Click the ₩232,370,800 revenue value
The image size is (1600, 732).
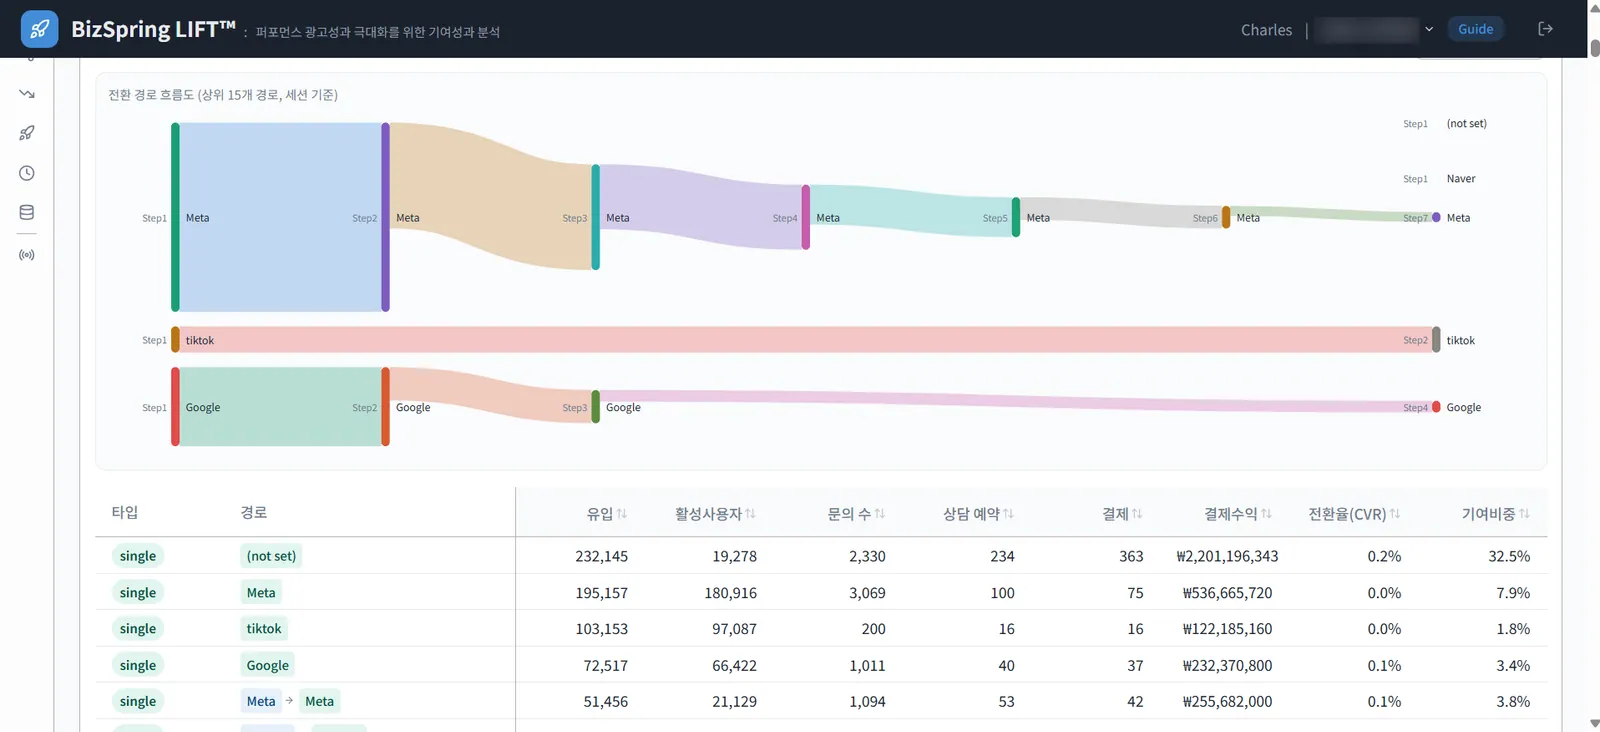(1227, 665)
